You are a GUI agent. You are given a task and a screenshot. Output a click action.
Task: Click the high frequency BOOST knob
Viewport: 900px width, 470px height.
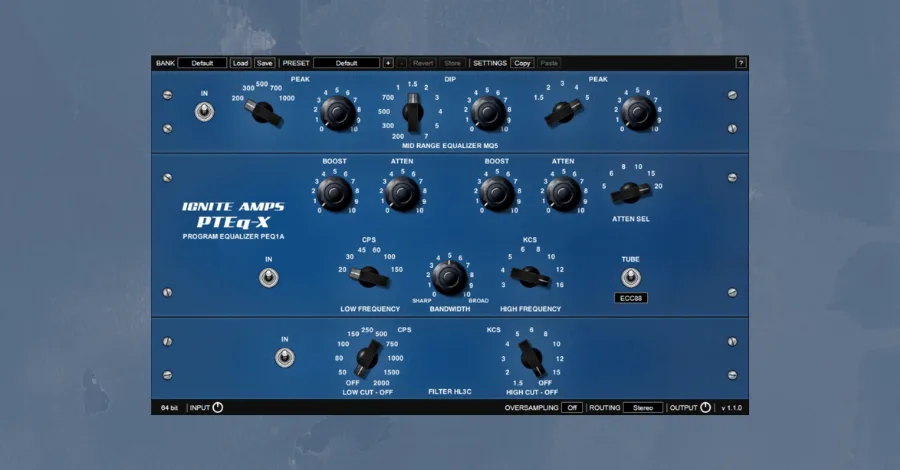(x=496, y=193)
